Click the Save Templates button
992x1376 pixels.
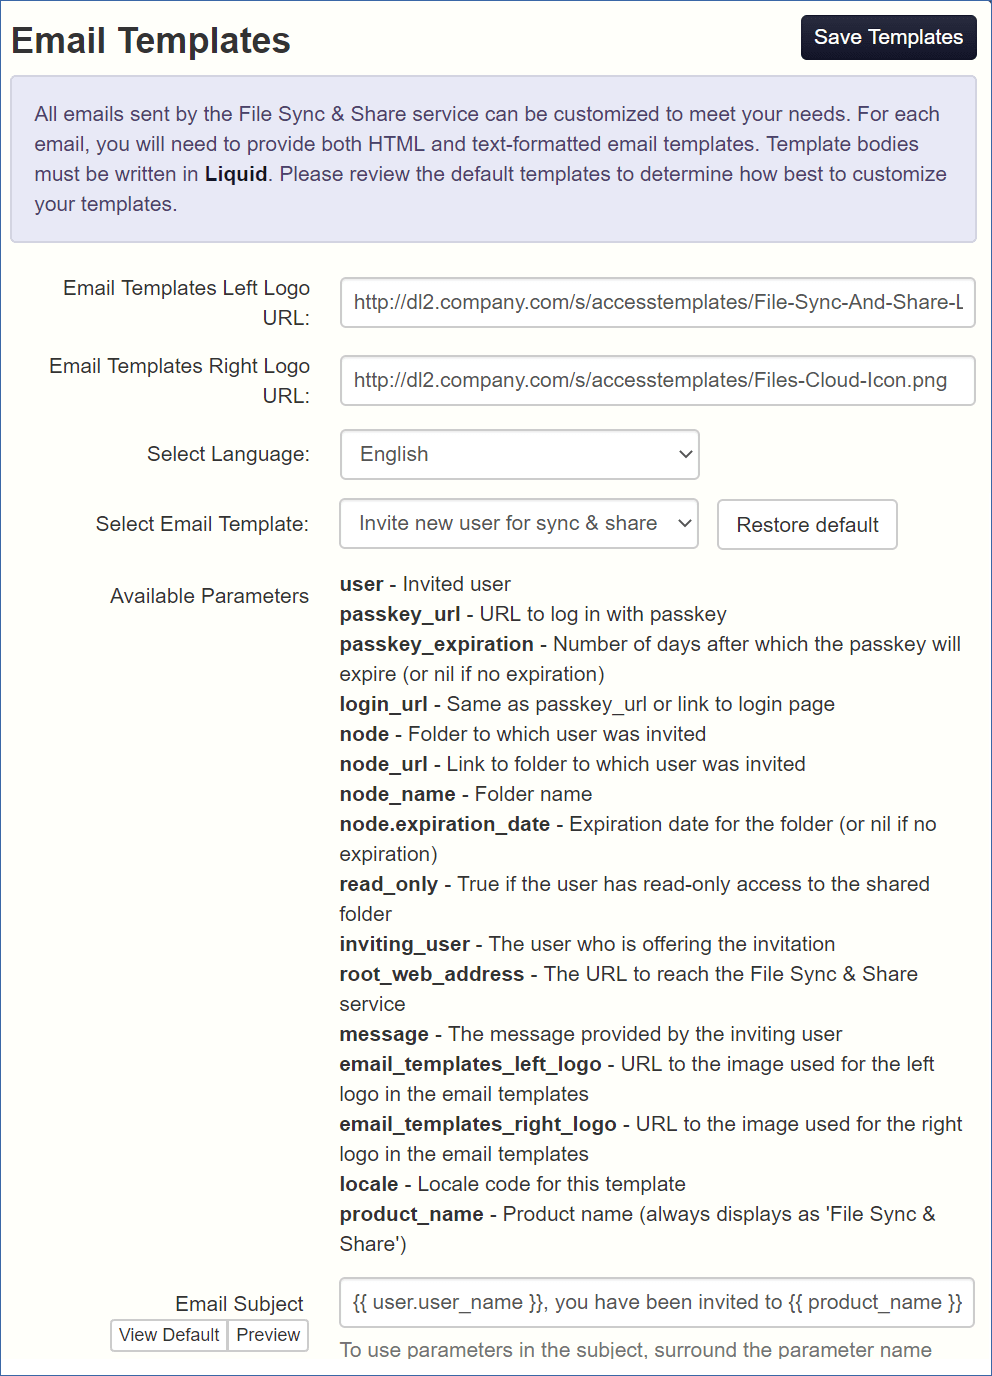click(887, 37)
